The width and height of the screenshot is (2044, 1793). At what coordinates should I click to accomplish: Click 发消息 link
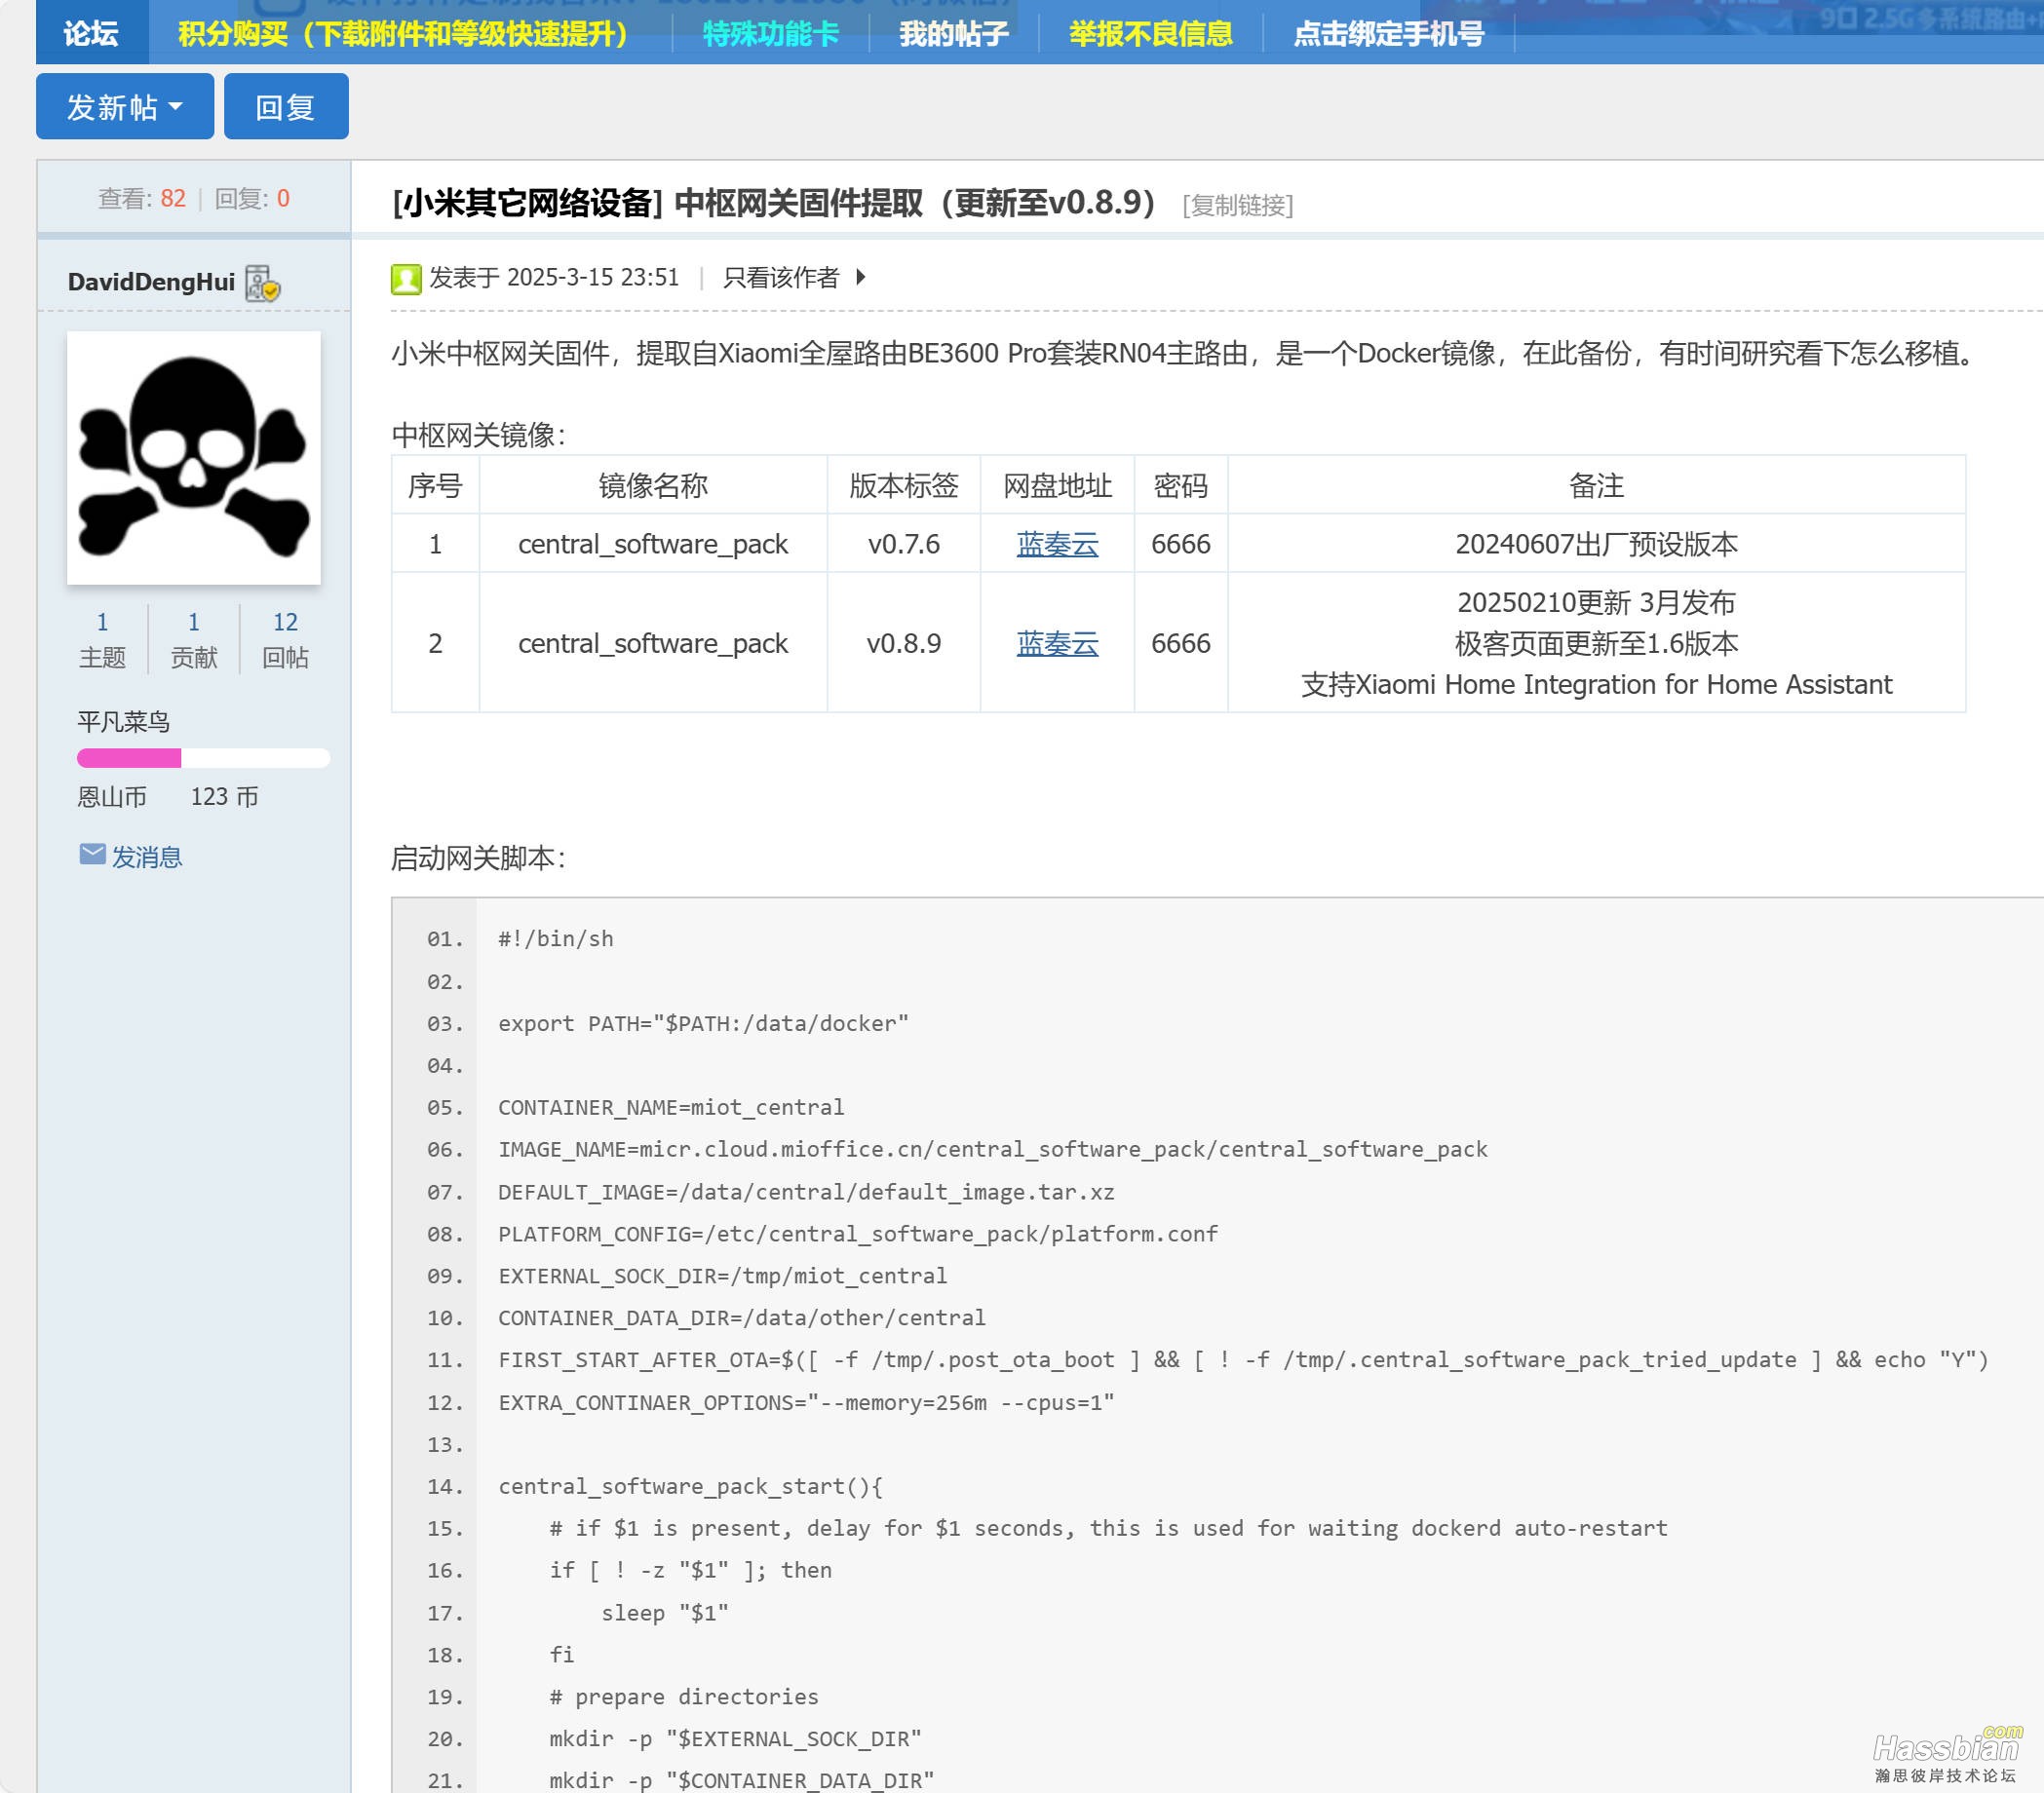click(x=146, y=857)
